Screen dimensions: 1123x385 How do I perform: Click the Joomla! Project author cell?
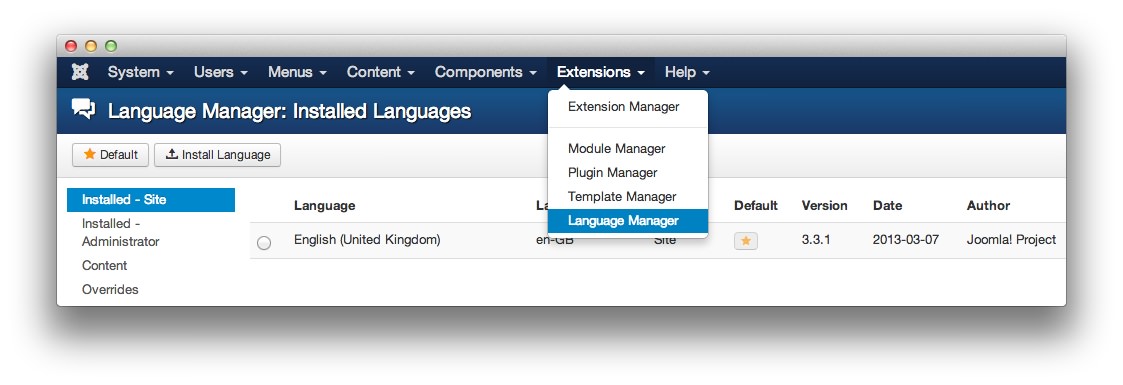[1011, 240]
